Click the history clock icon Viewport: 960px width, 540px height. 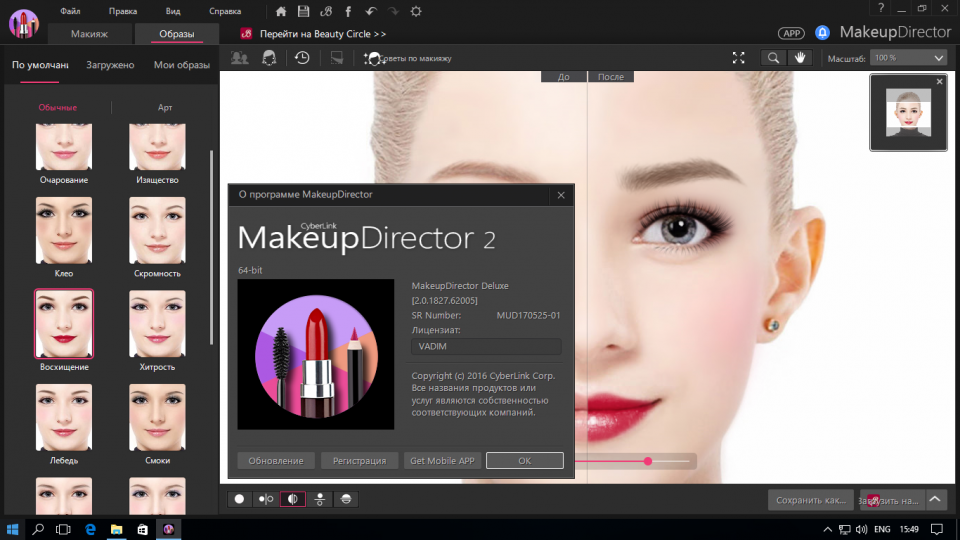coord(302,58)
